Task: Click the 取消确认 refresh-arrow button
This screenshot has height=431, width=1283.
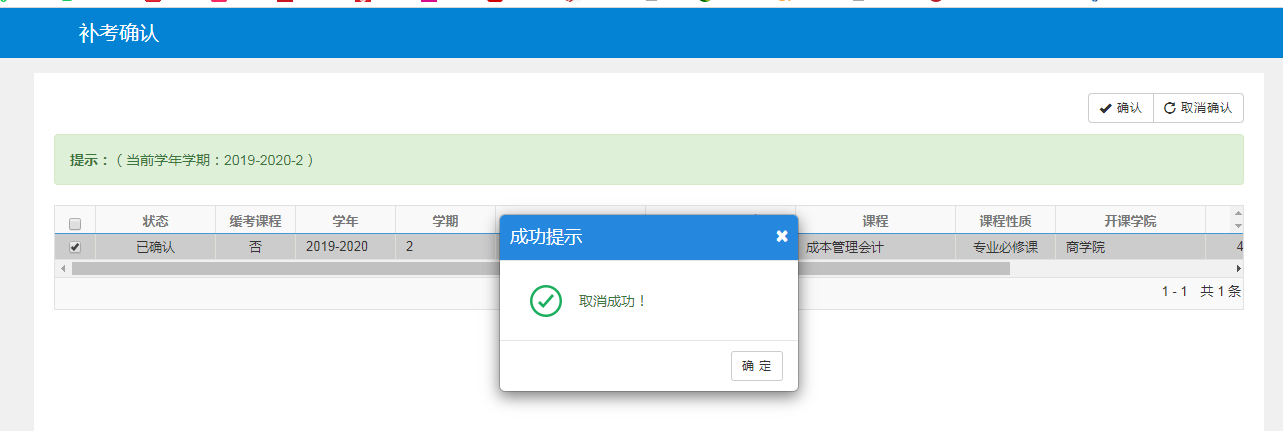Action: point(1198,108)
